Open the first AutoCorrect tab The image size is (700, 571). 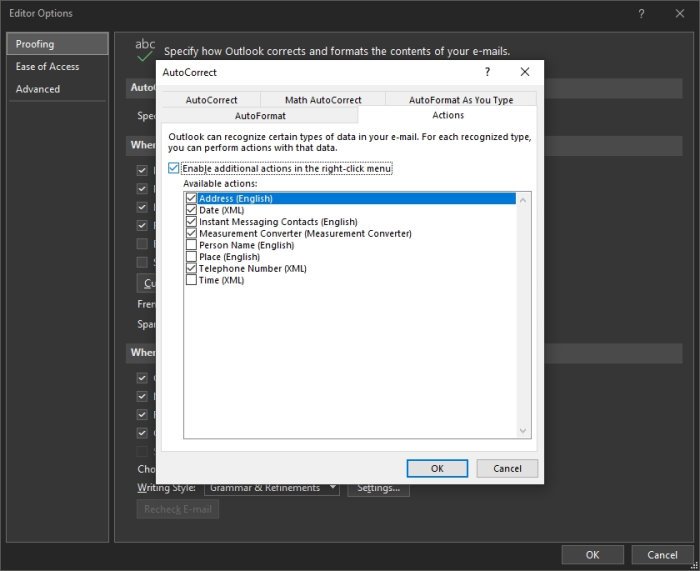pos(211,100)
